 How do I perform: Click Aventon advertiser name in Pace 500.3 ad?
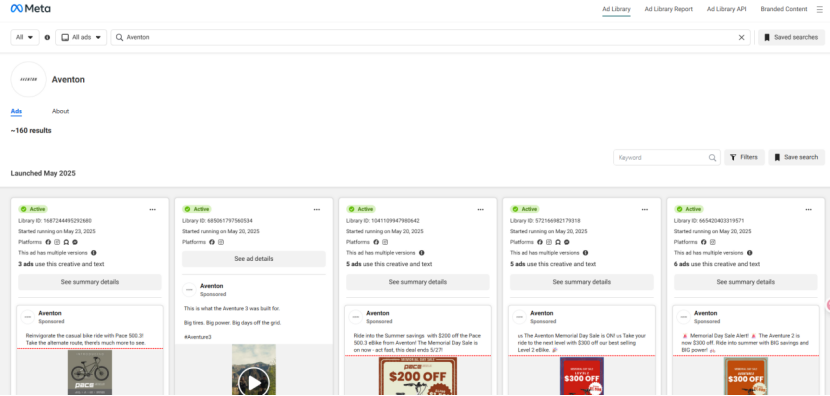tap(50, 313)
